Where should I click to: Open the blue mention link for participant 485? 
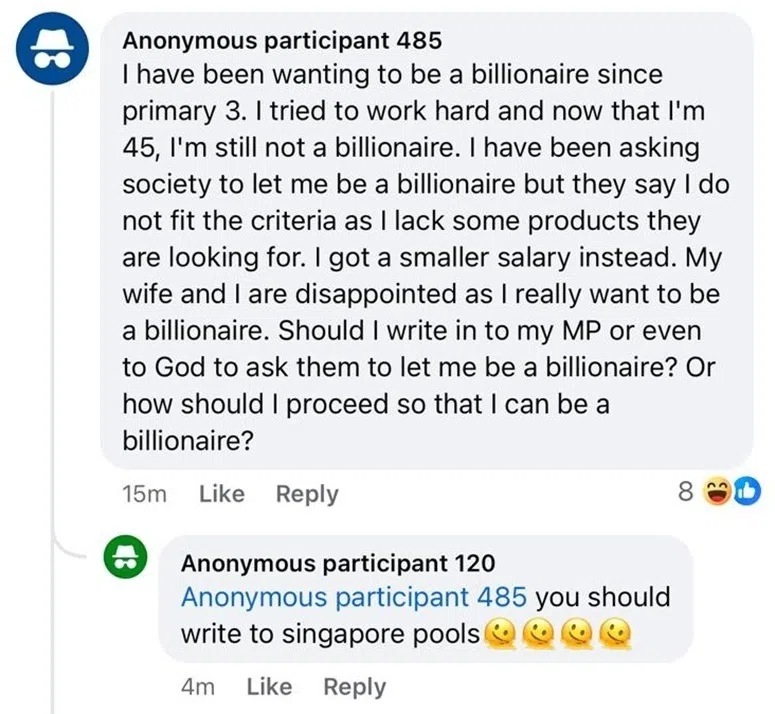tap(353, 598)
